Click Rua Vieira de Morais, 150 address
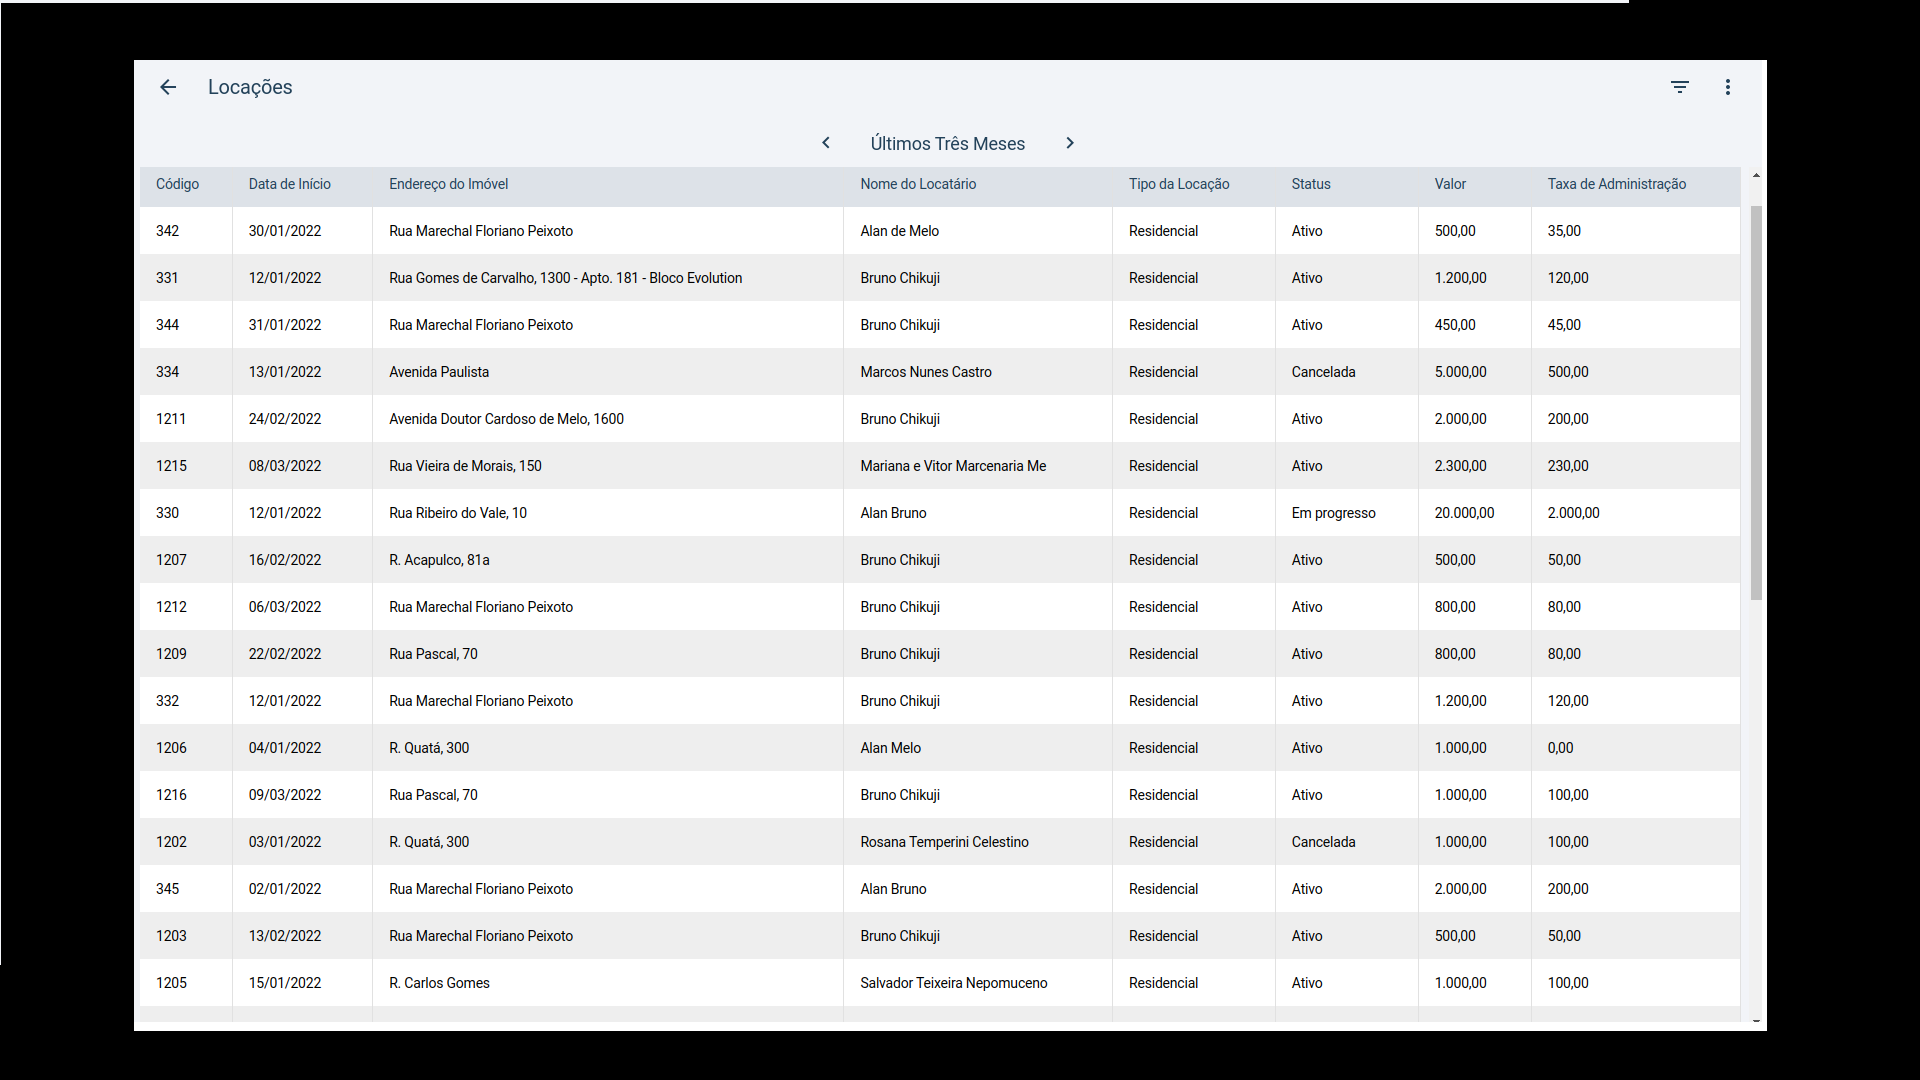This screenshot has height=1080, width=1920. pyautogui.click(x=465, y=466)
